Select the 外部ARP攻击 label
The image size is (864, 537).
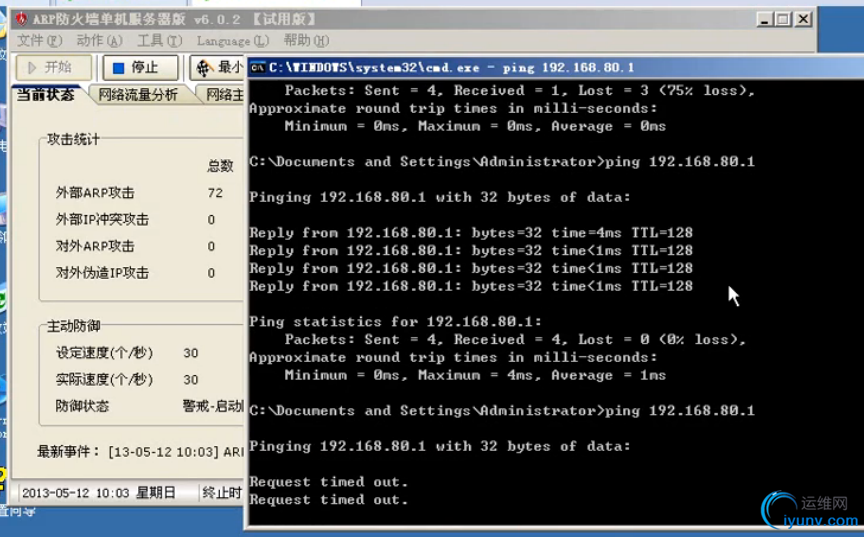pos(95,193)
